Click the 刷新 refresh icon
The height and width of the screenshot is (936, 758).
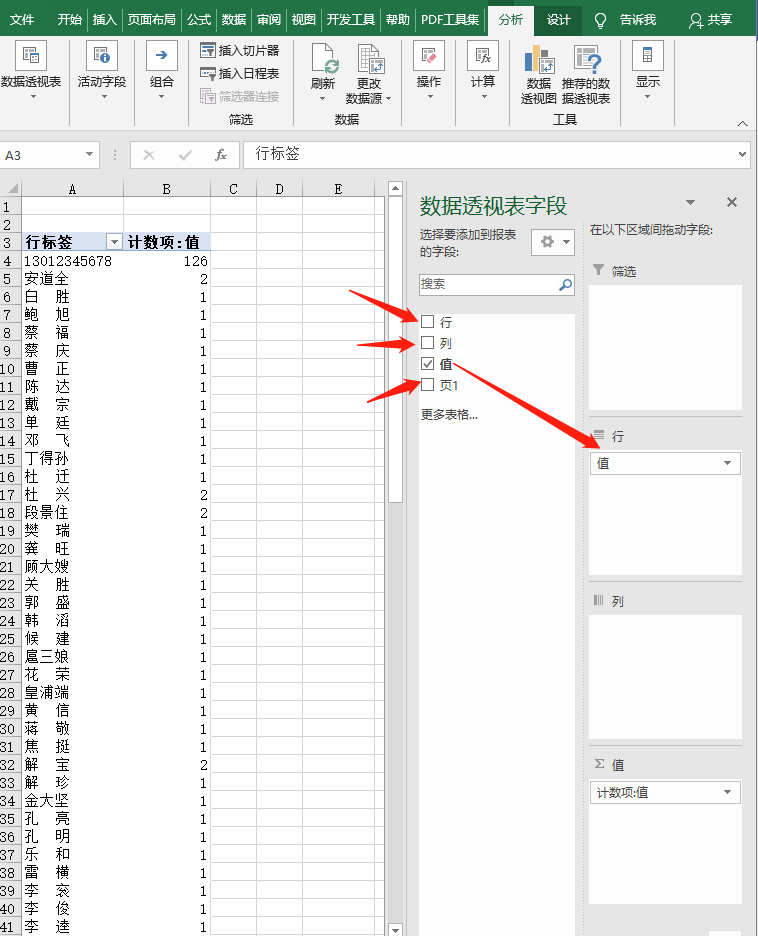[325, 59]
